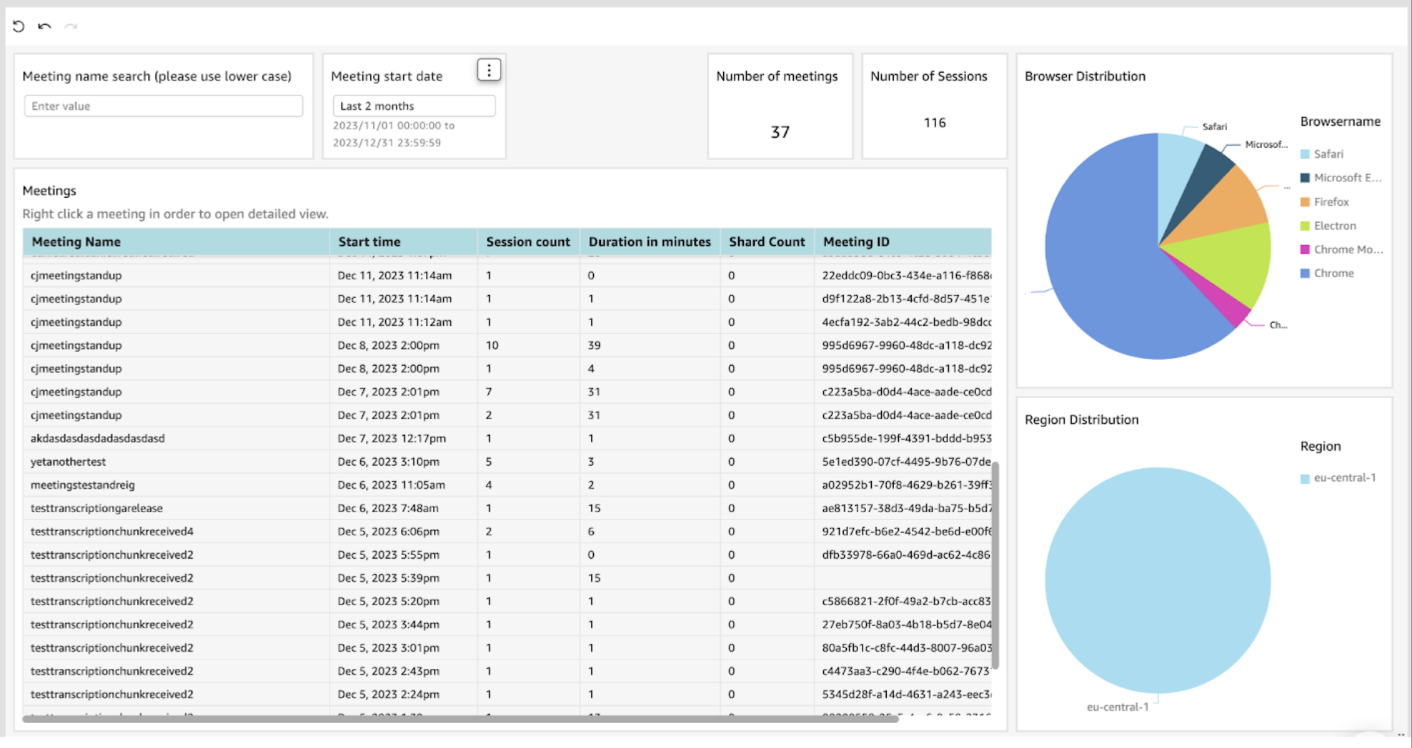
Task: Sort by the Meeting Name column header
Action: (x=76, y=241)
